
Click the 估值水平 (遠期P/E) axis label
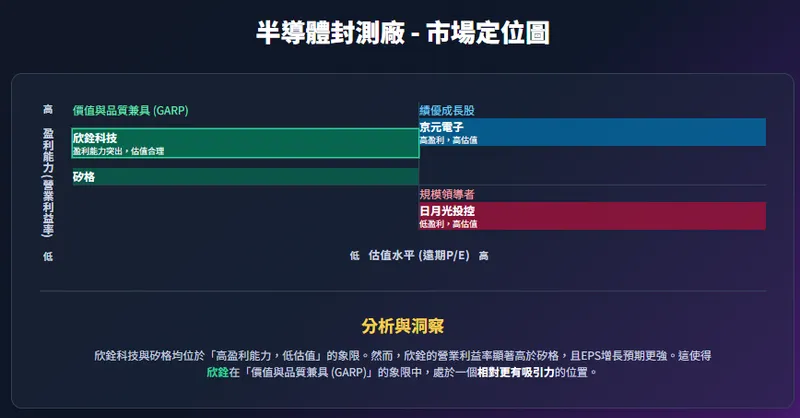coord(418,255)
